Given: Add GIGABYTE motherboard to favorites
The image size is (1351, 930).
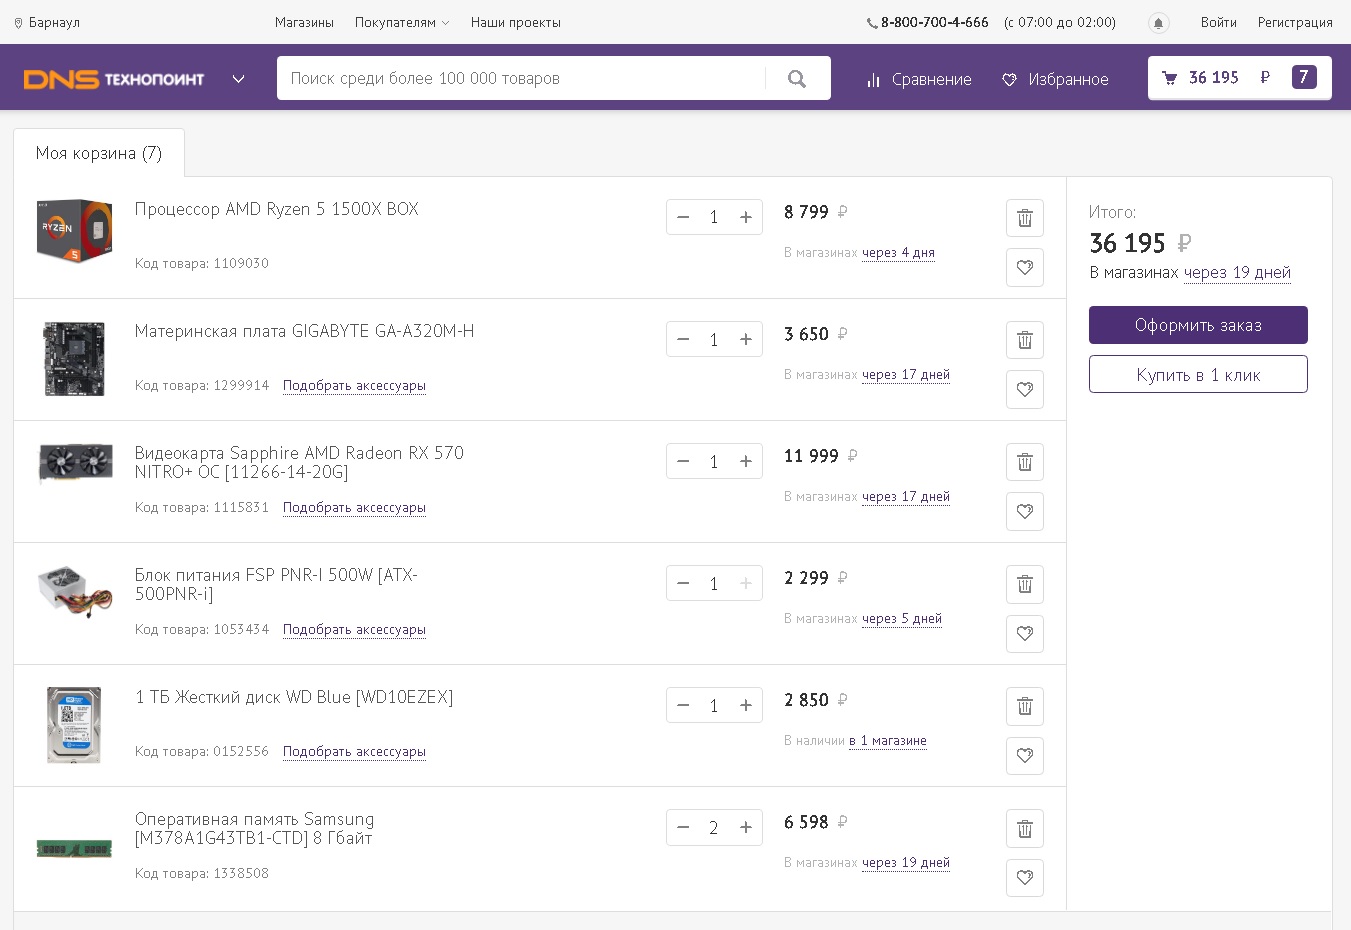Looking at the screenshot, I should 1024,389.
